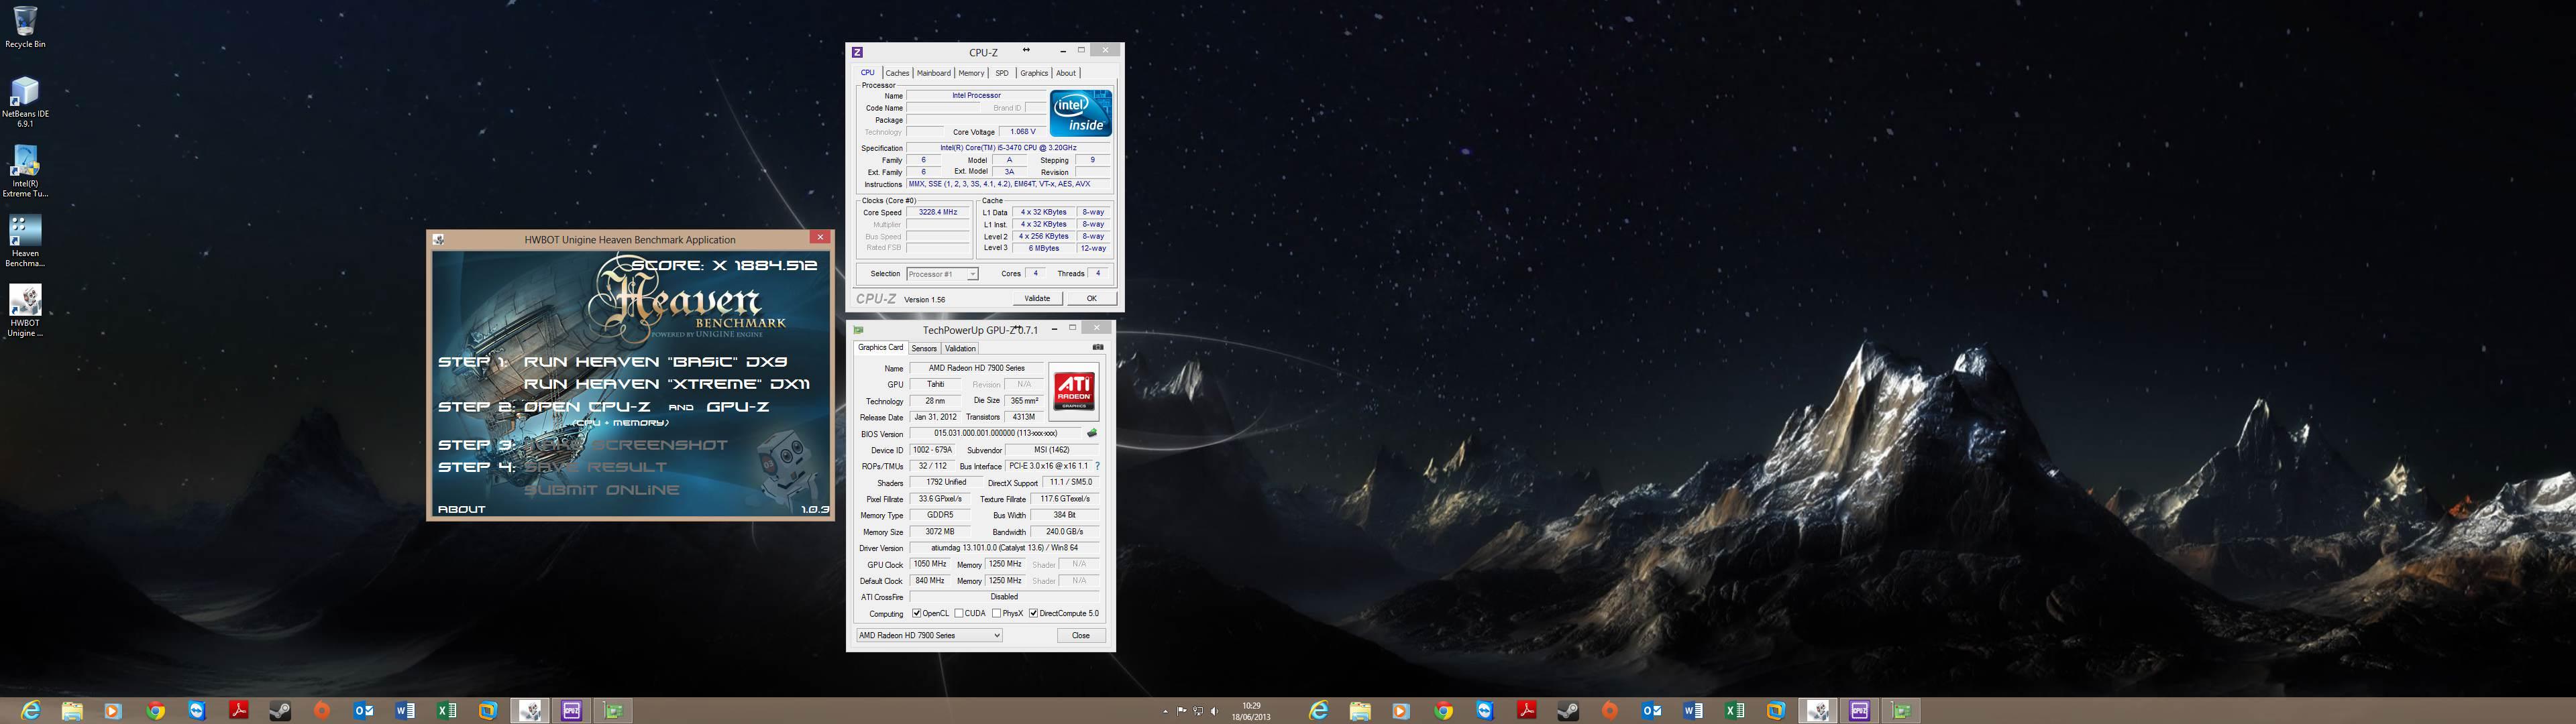Launch Google Chrome from the taskbar with the clock
Screen dimensions: 2576x724
pos(155,711)
